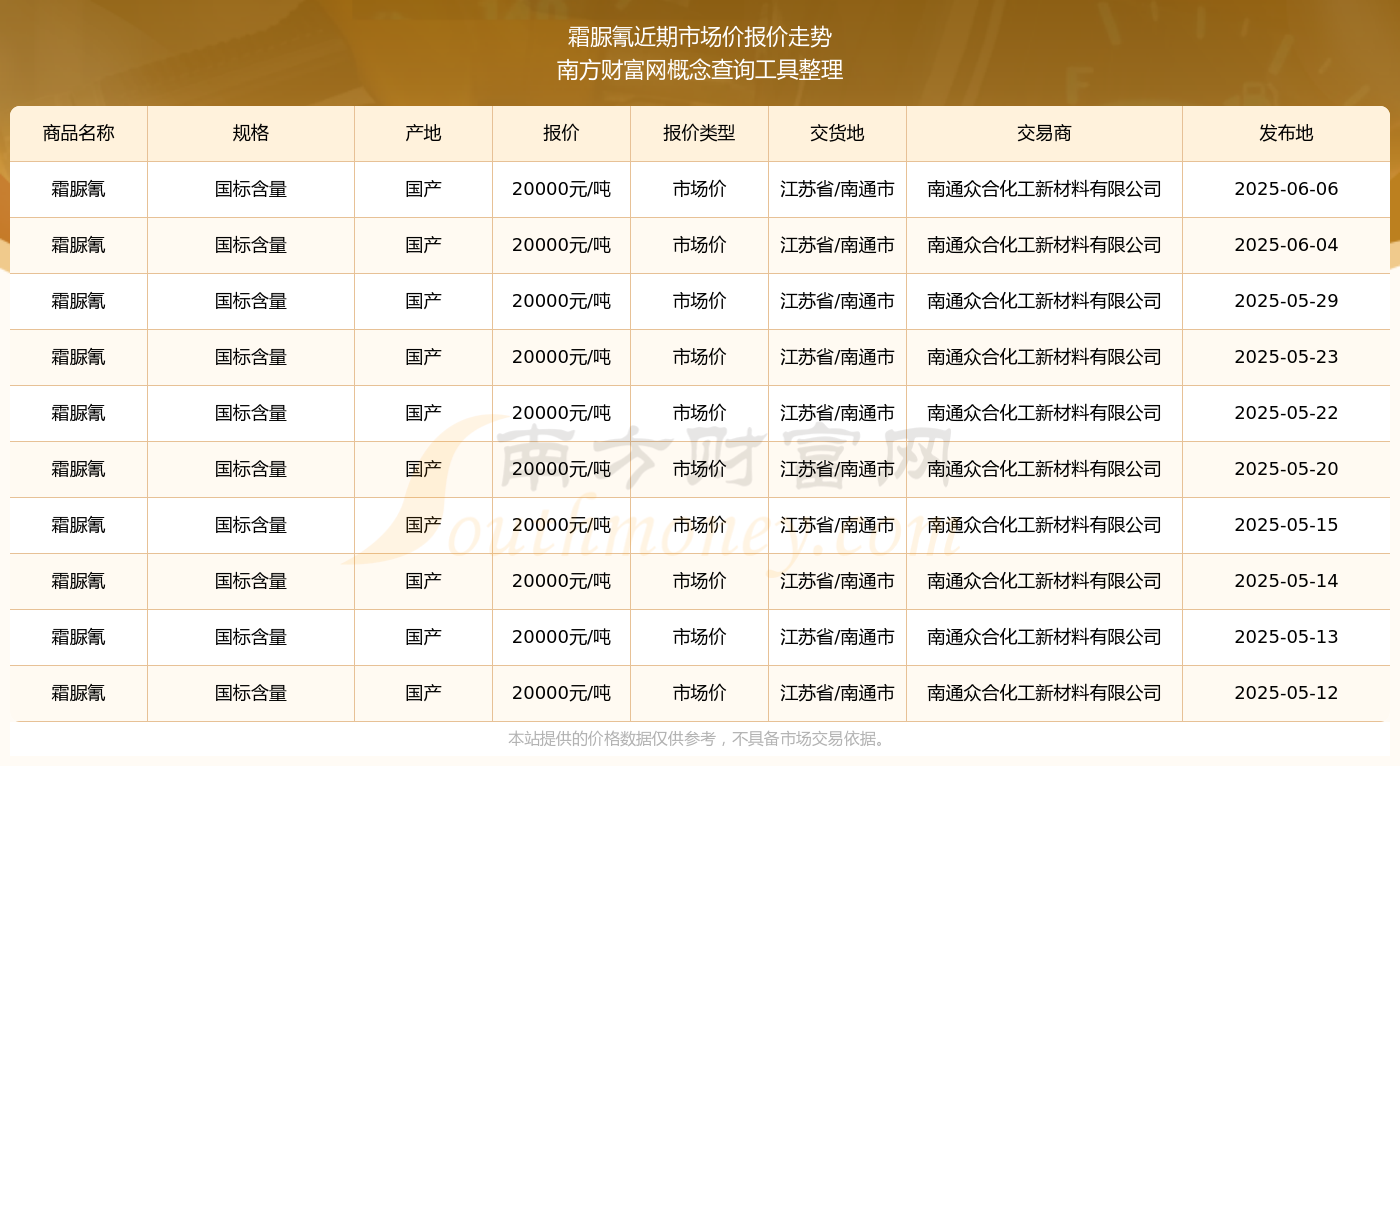Select the date cell 2025-05-23
The width and height of the screenshot is (1400, 1205).
point(1286,357)
